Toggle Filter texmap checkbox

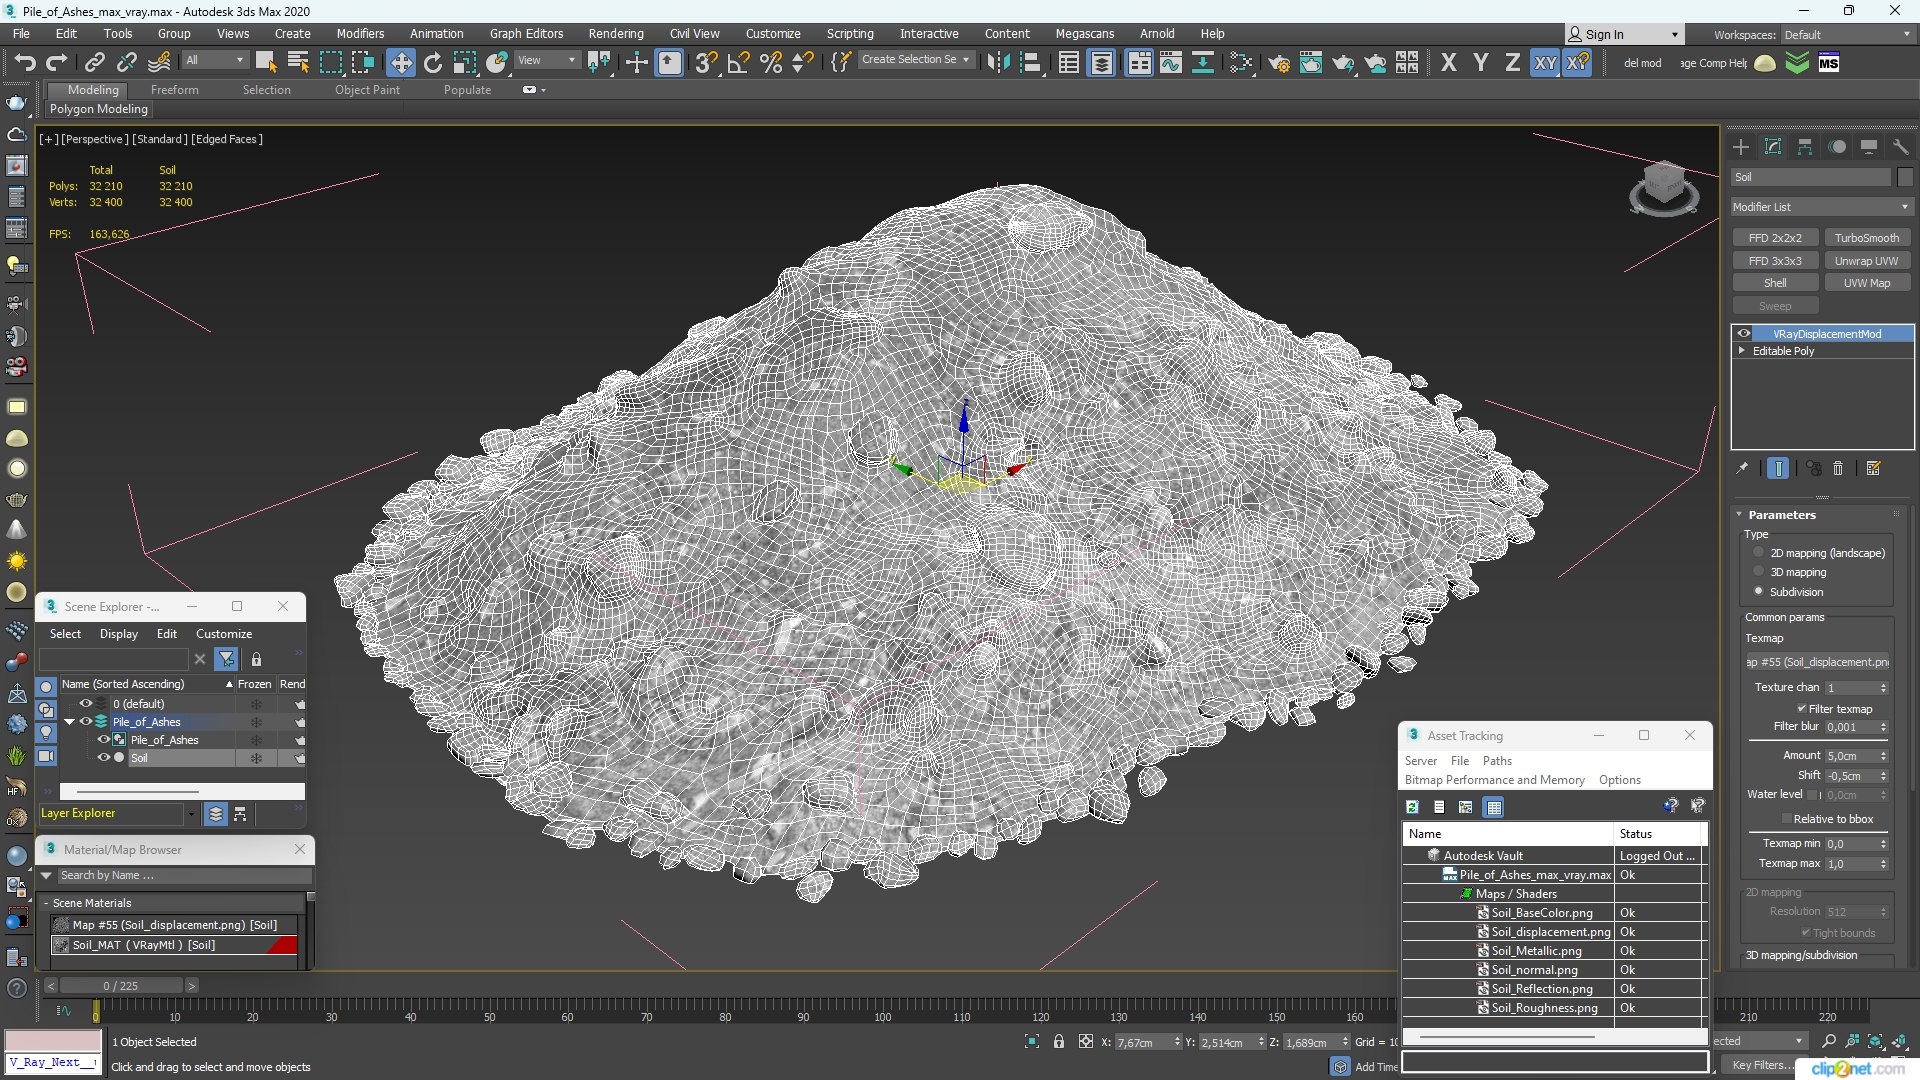pos(1802,709)
